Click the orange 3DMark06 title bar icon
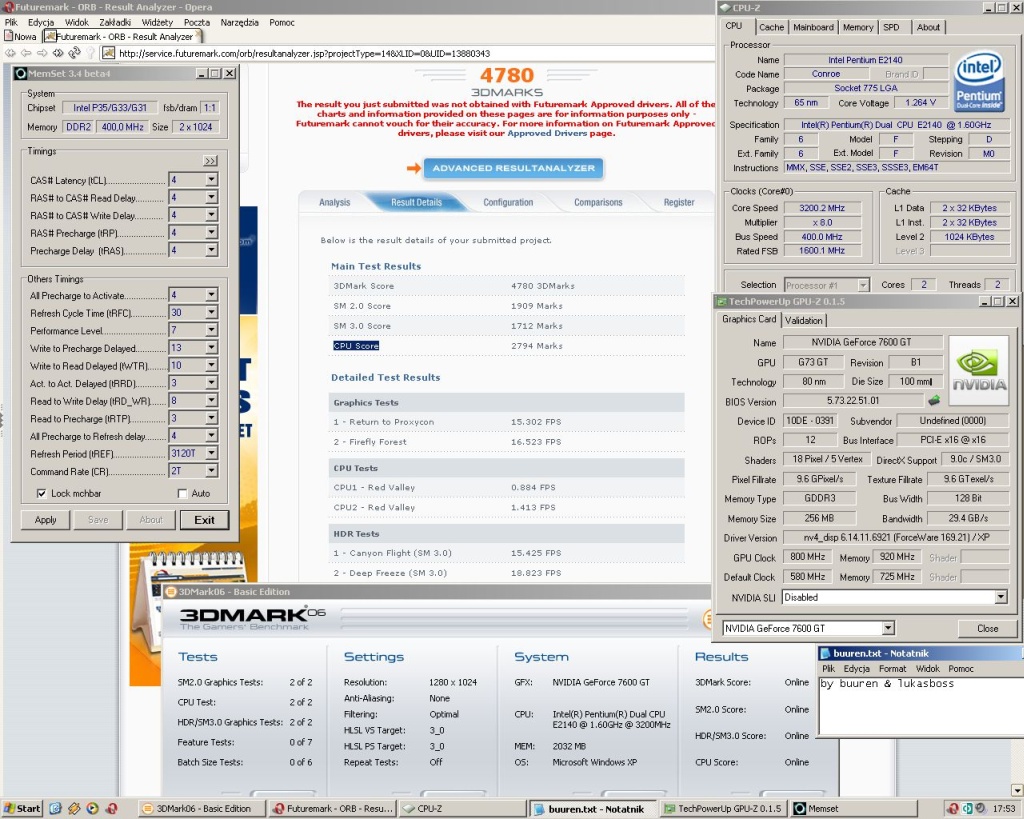1024x819 pixels. 171,592
